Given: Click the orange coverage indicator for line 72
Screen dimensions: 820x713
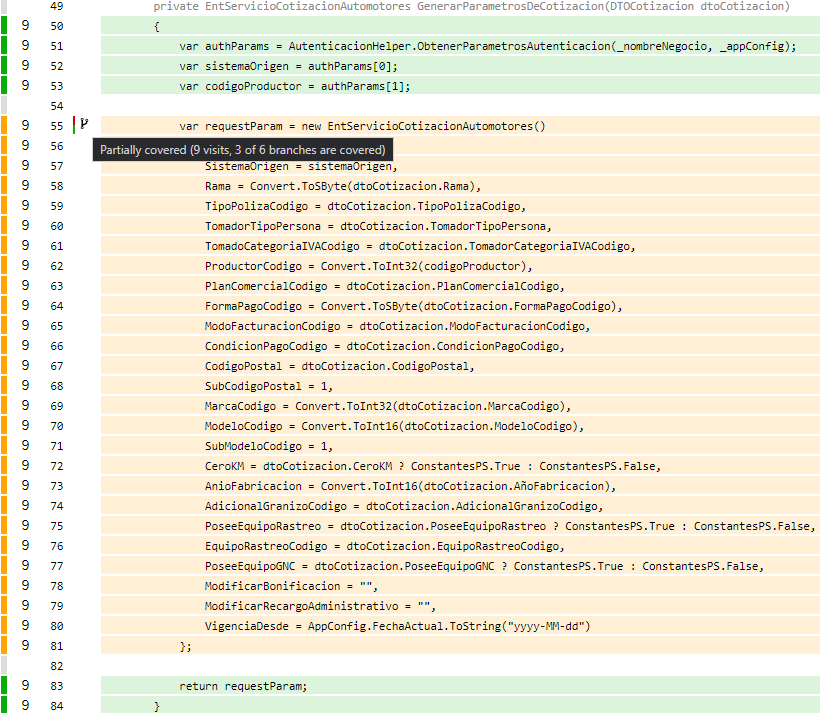Looking at the screenshot, I should [x=5, y=466].
